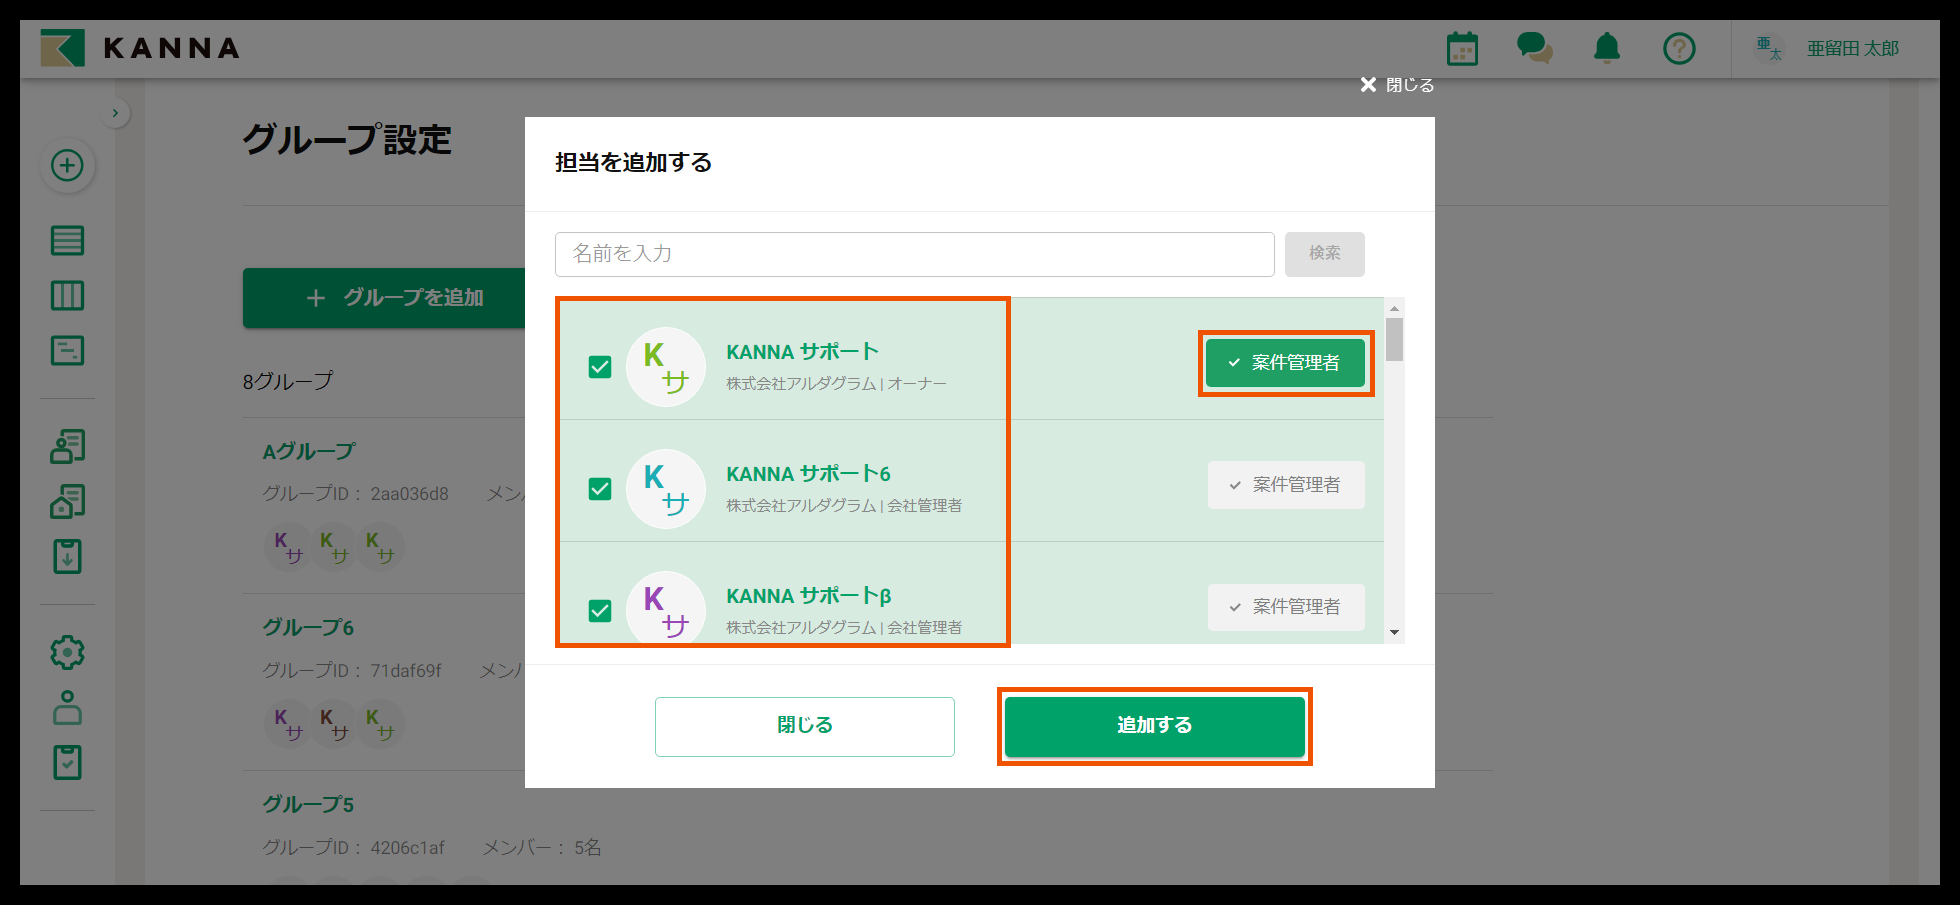Check notifications via the bell icon
Viewport: 1960px width, 905px height.
pos(1606,47)
